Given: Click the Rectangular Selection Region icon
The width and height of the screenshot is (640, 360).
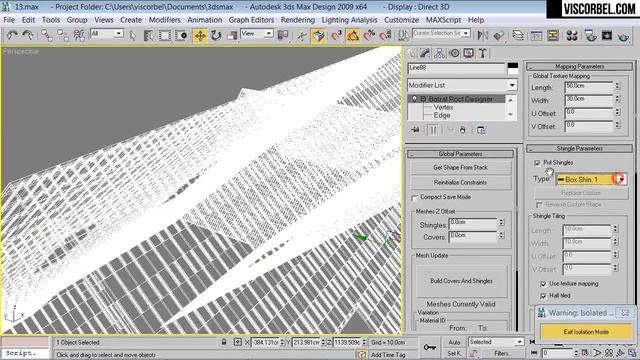Looking at the screenshot, I should coord(165,36).
